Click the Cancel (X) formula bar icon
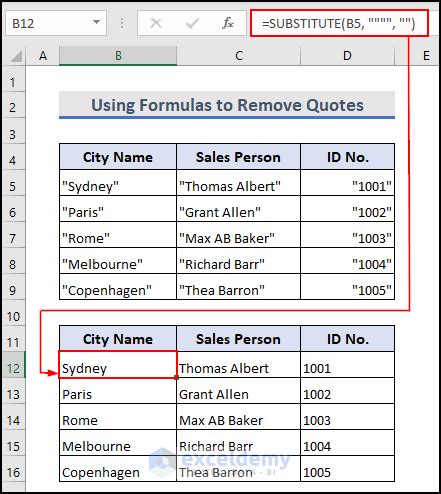The image size is (441, 494). click(x=156, y=23)
